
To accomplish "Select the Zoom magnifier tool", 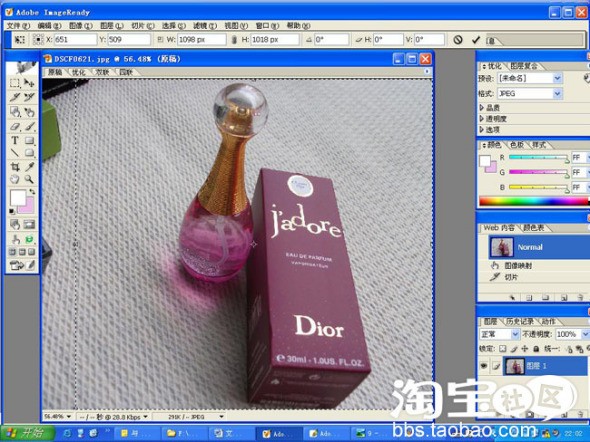I will (x=29, y=179).
